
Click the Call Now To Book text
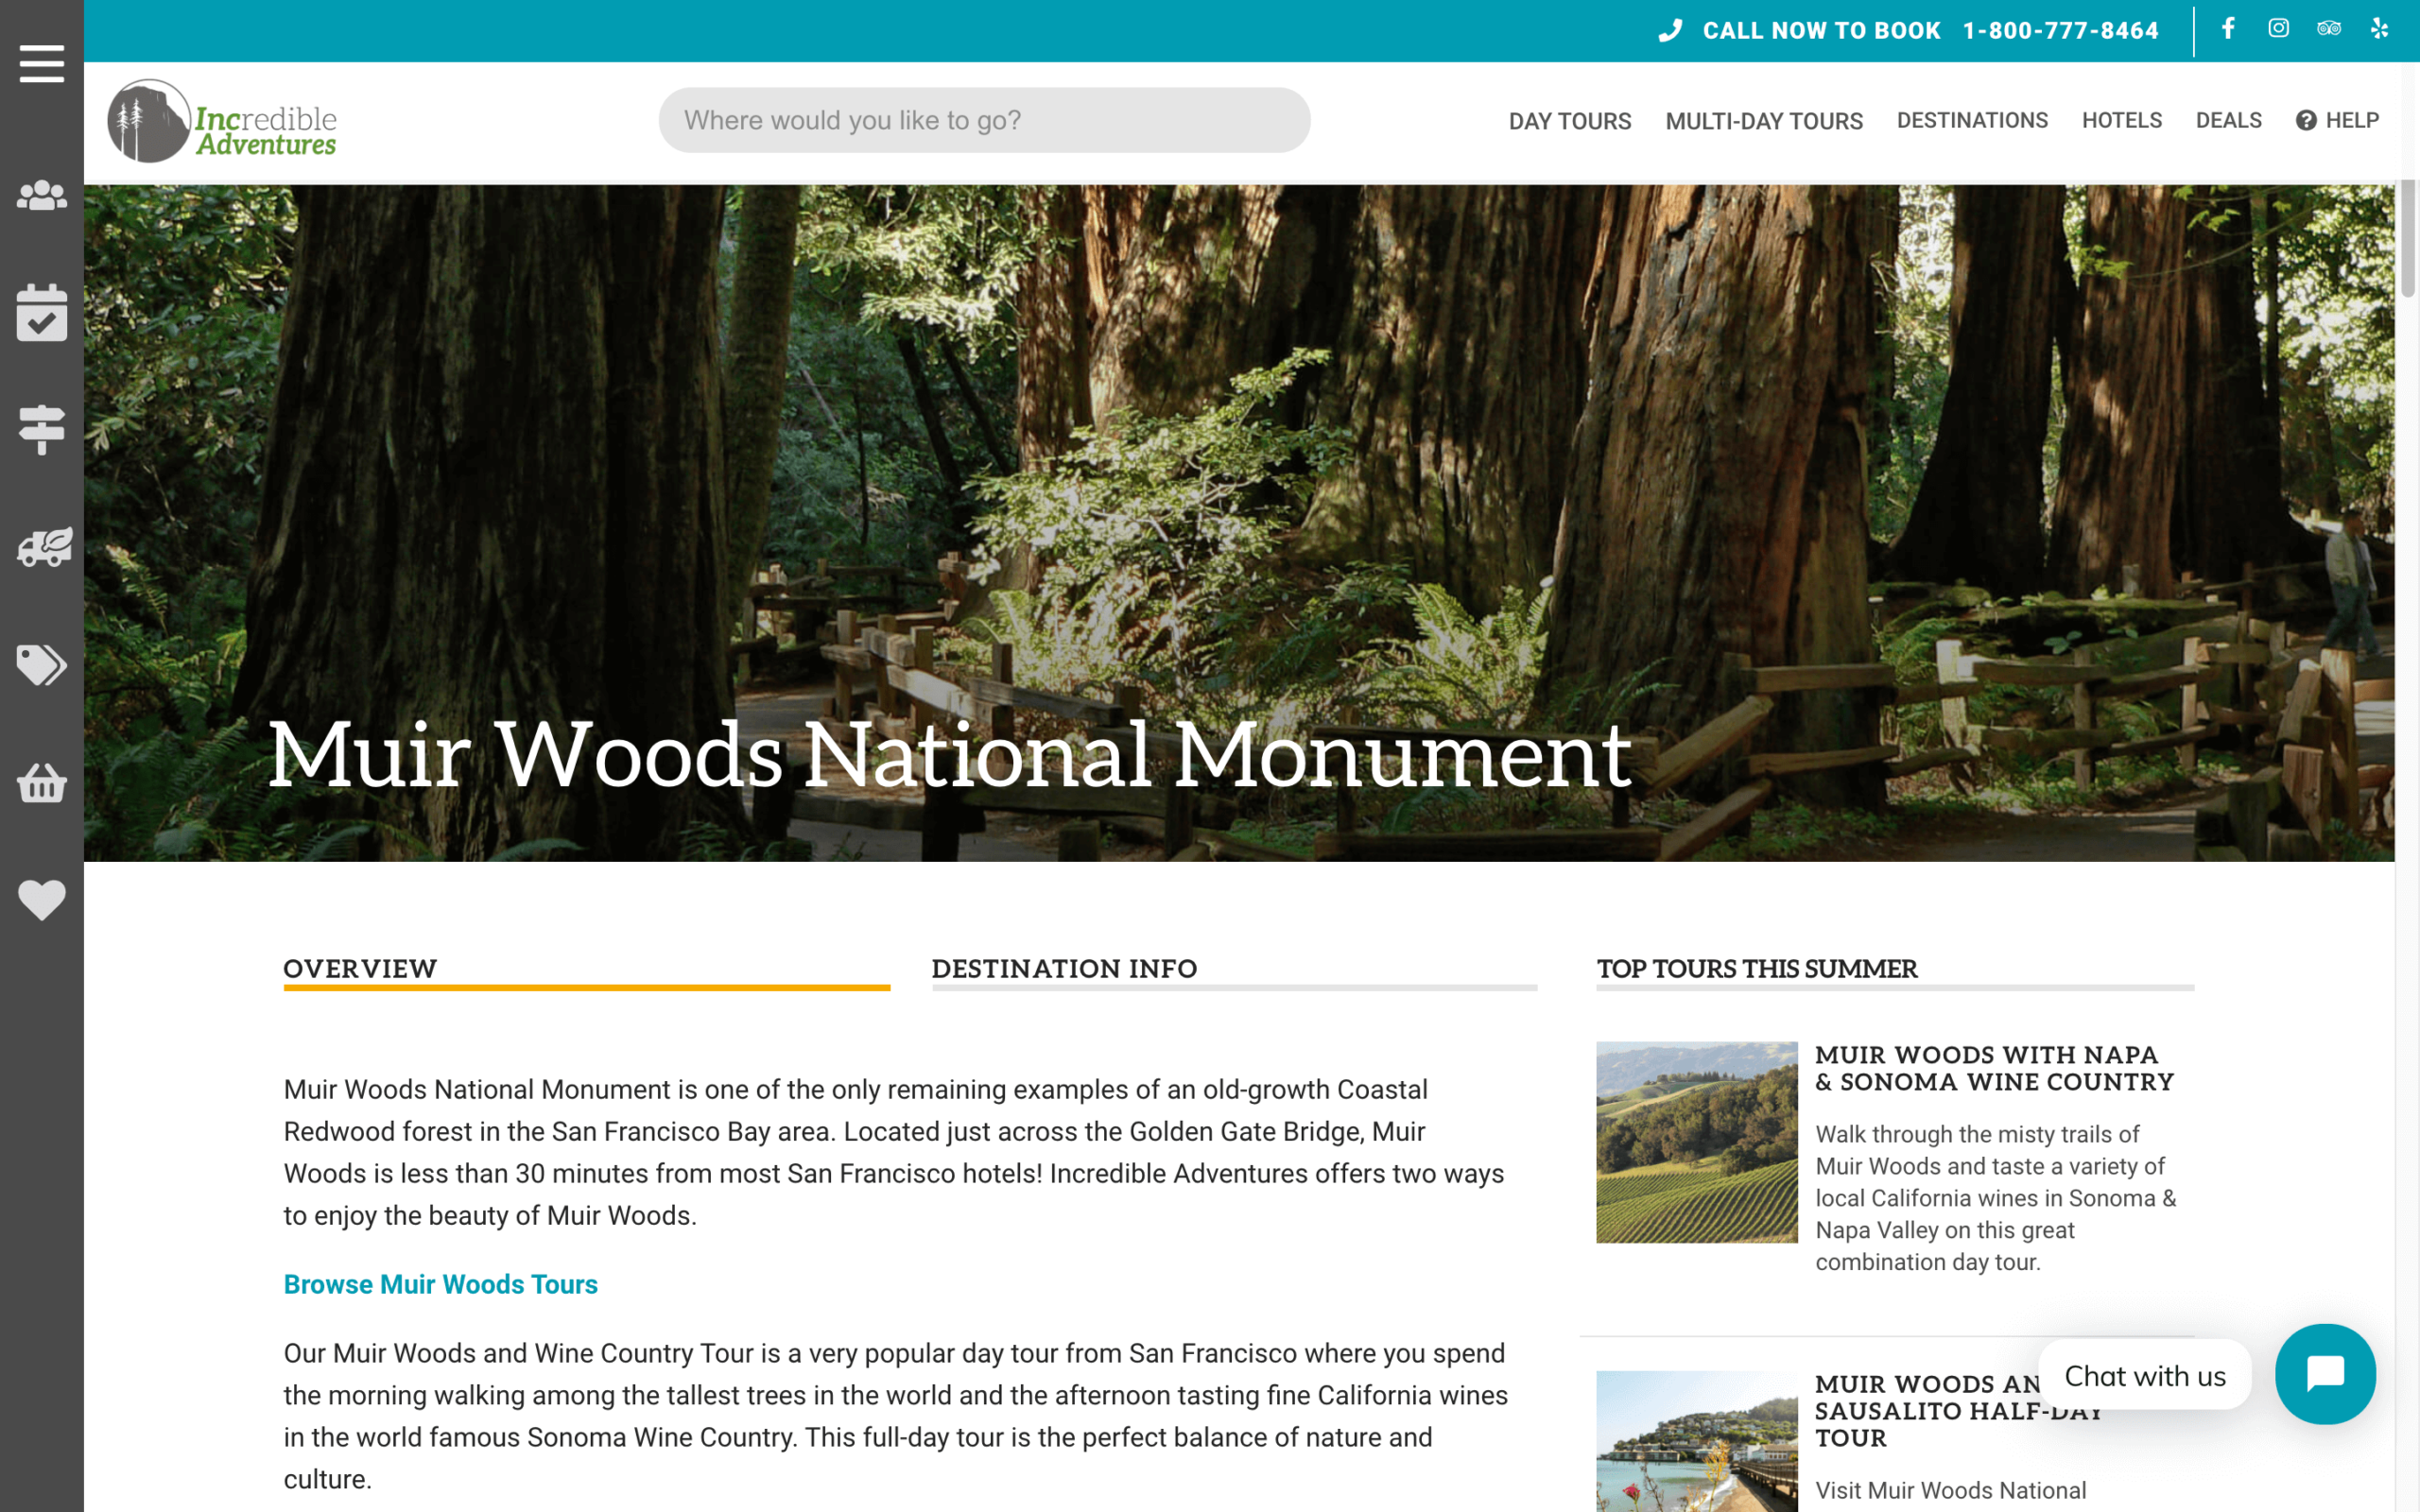[1821, 31]
